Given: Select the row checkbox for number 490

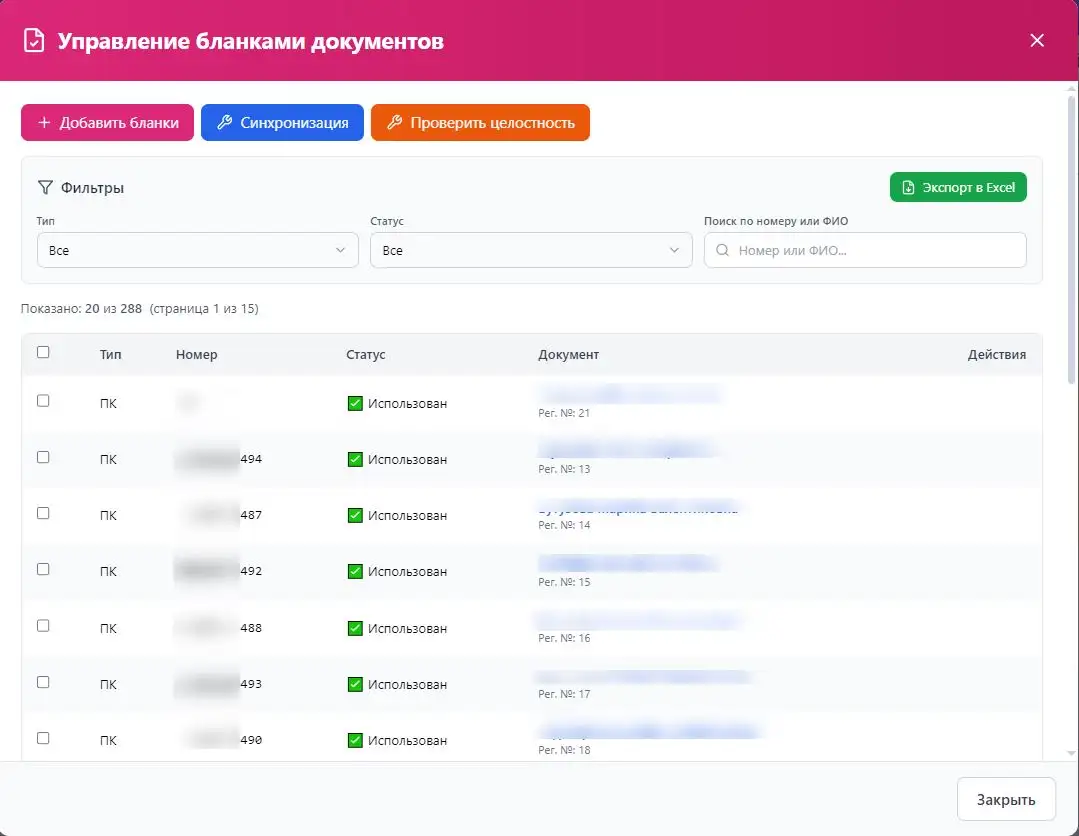Looking at the screenshot, I should pyautogui.click(x=43, y=738).
